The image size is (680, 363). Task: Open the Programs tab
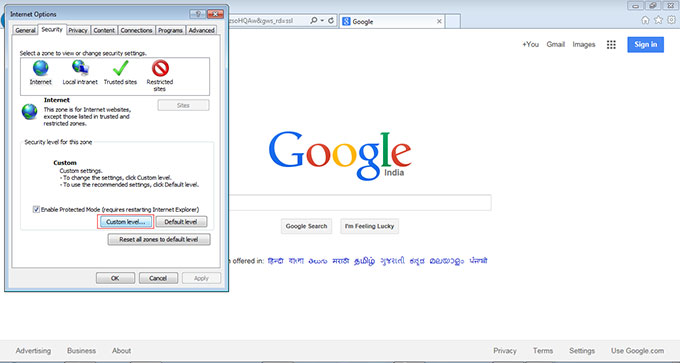[170, 30]
